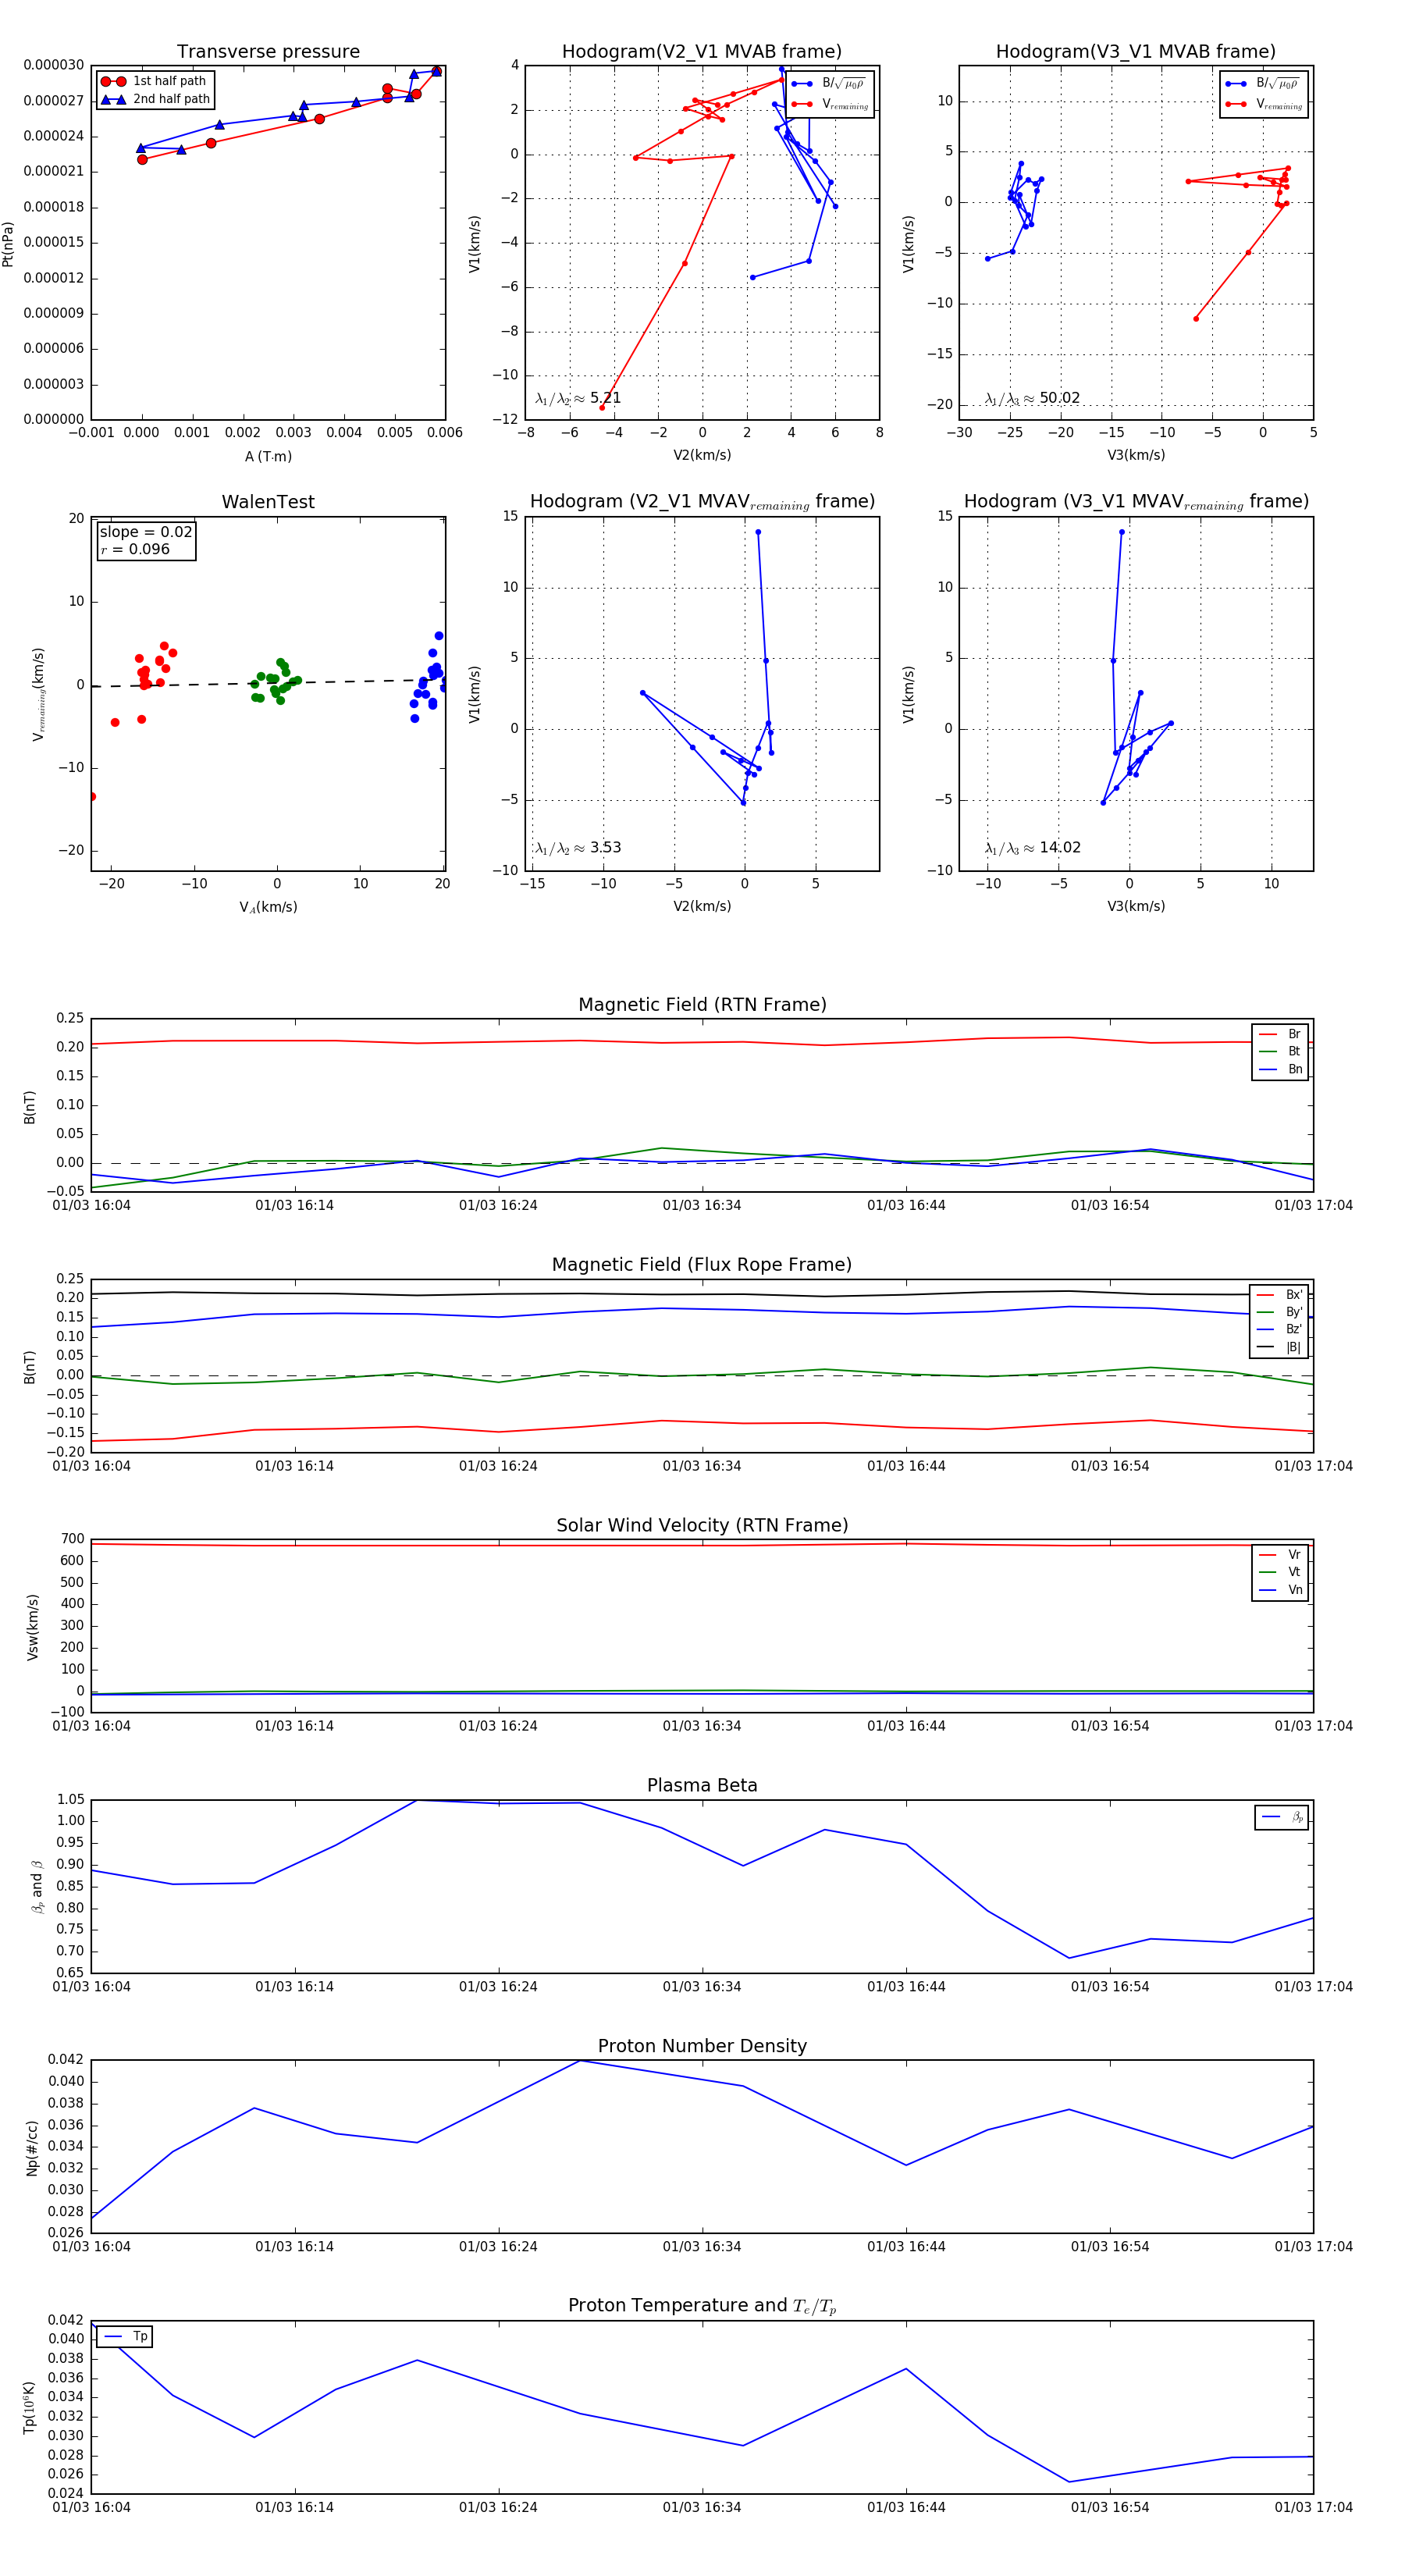Select the "Bt" legend entry
Screen dimensions: 1405x2576
[x=1280, y=1051]
